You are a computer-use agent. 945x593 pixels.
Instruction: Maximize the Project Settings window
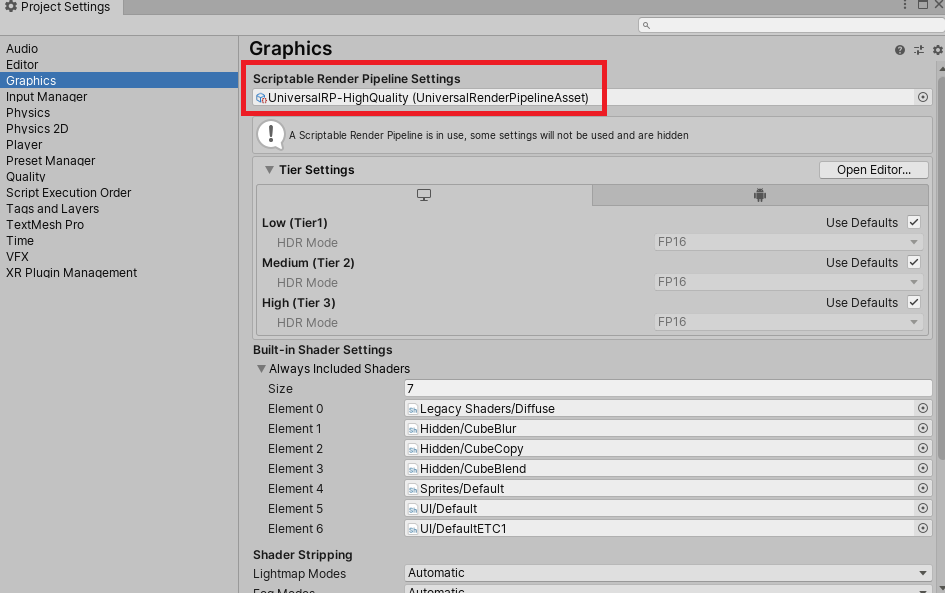pos(923,5)
